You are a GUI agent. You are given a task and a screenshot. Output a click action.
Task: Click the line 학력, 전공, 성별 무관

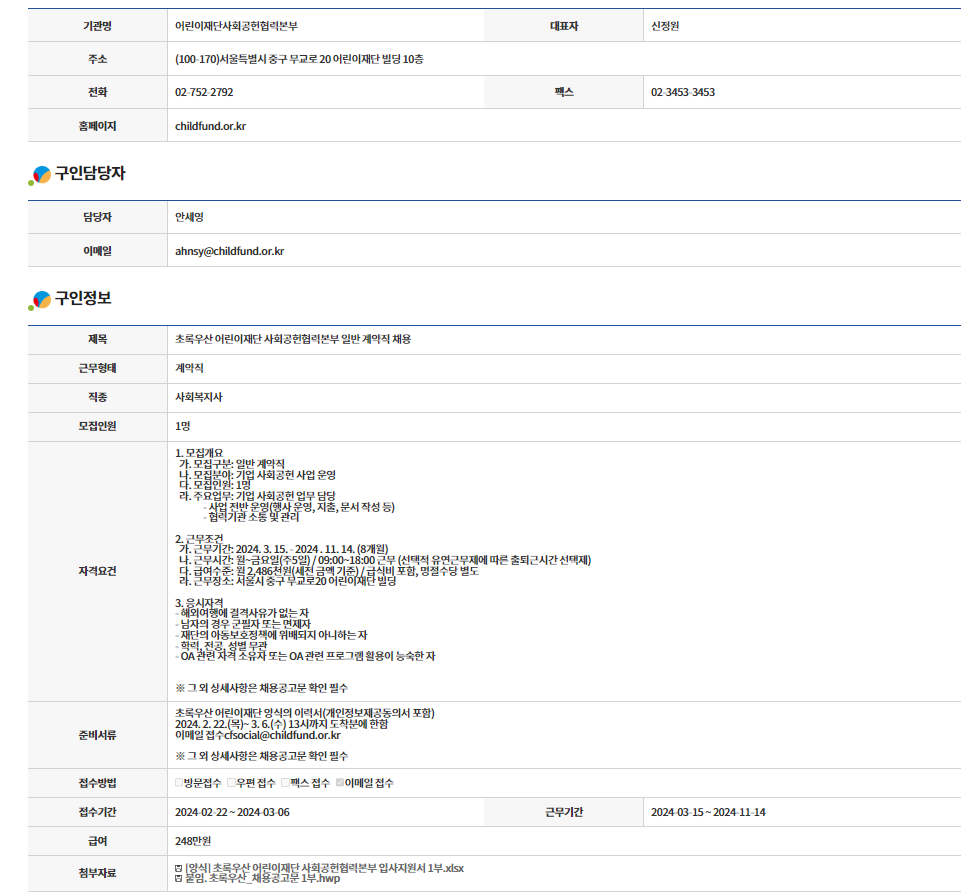coord(221,646)
